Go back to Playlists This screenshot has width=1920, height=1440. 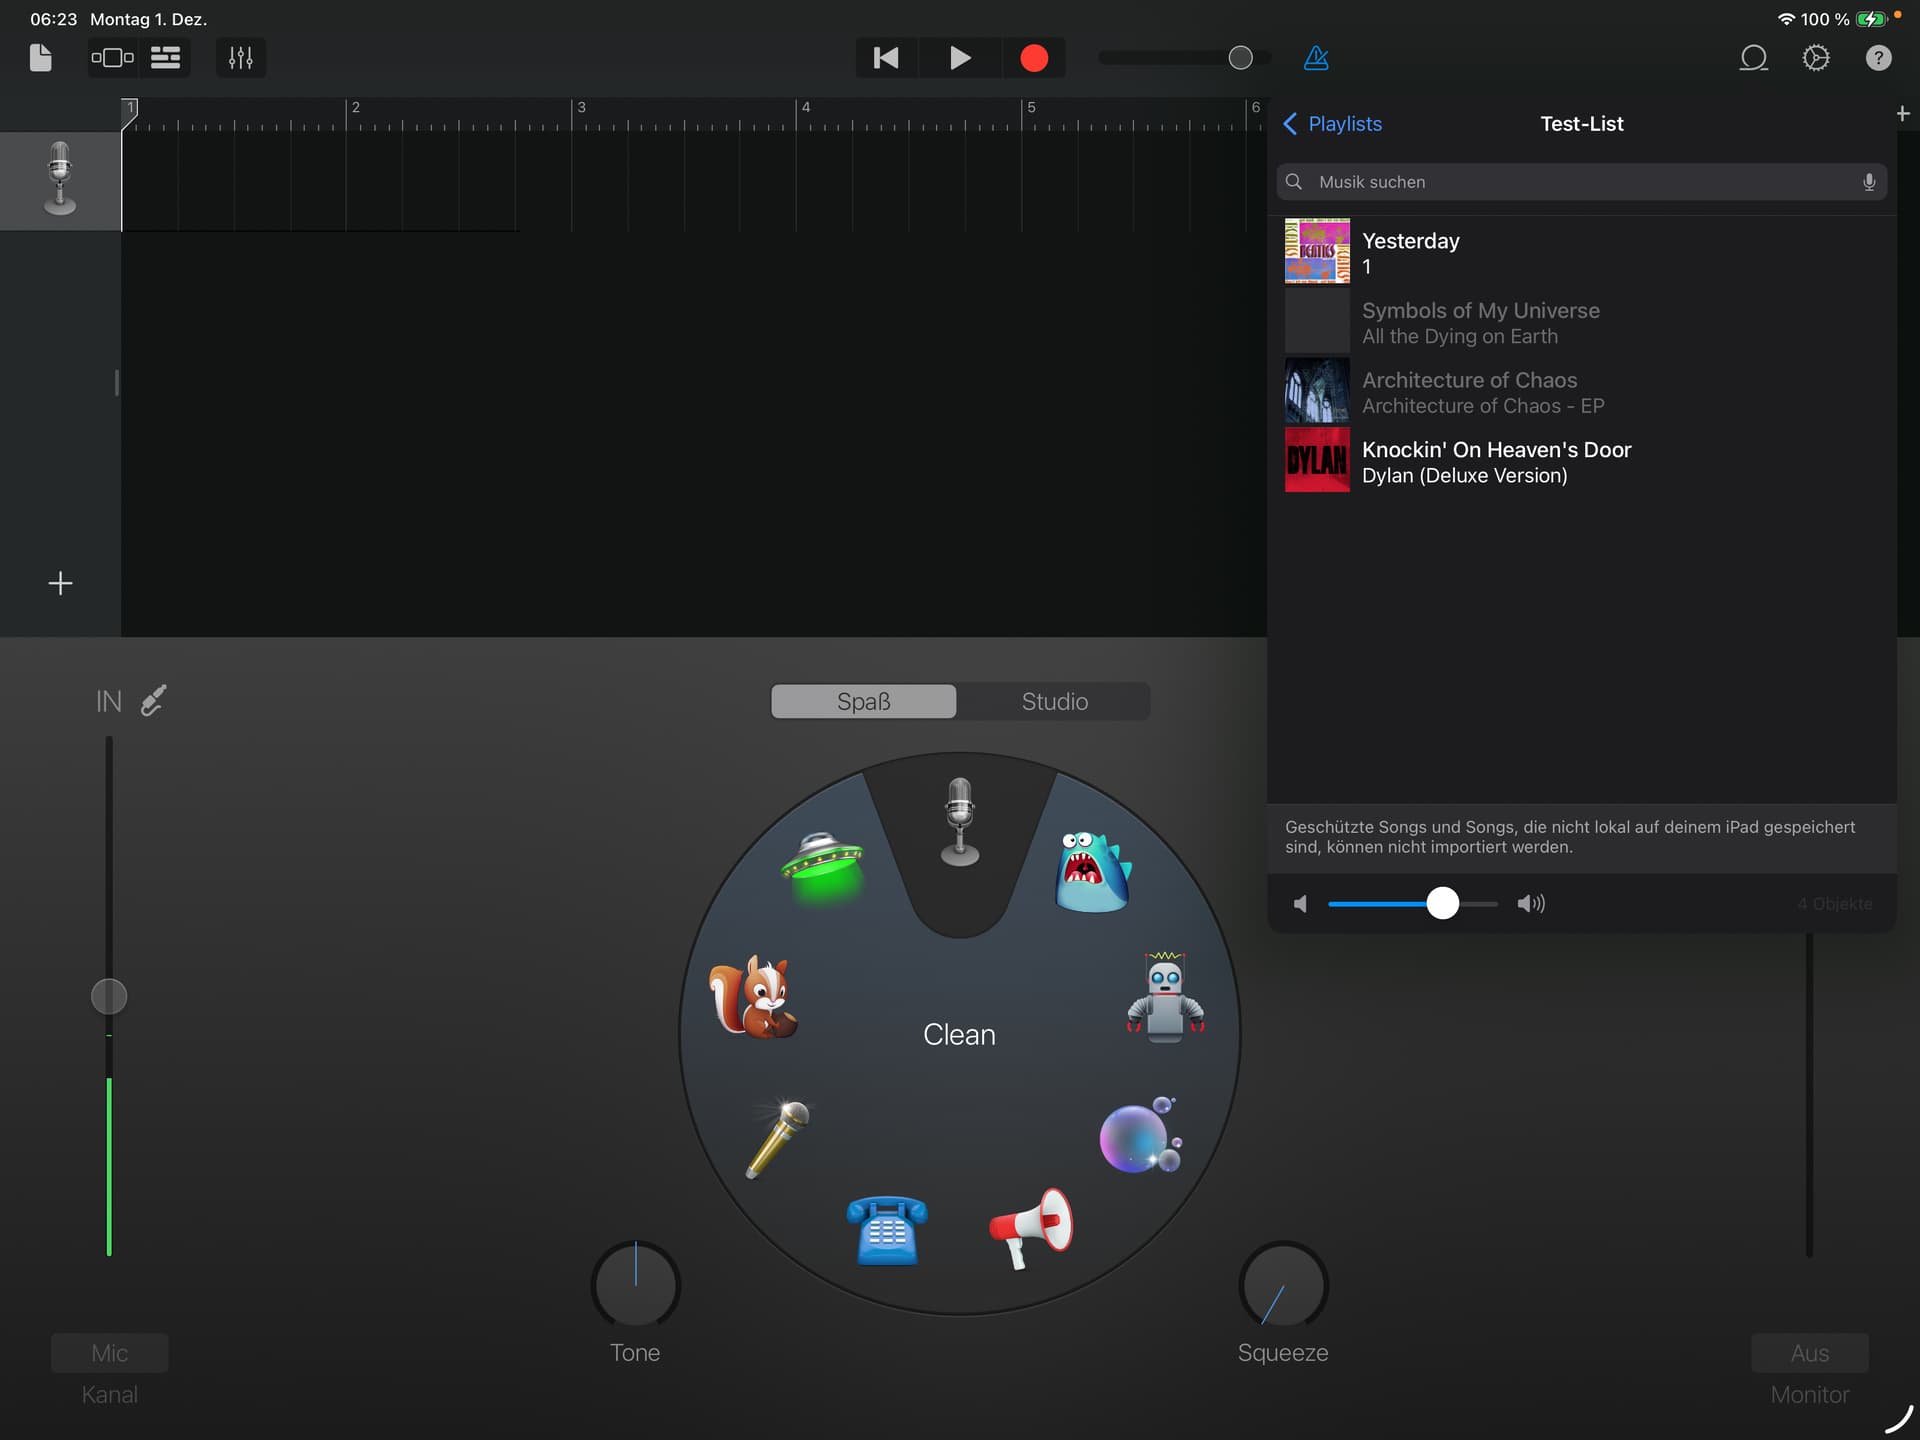(x=1333, y=124)
